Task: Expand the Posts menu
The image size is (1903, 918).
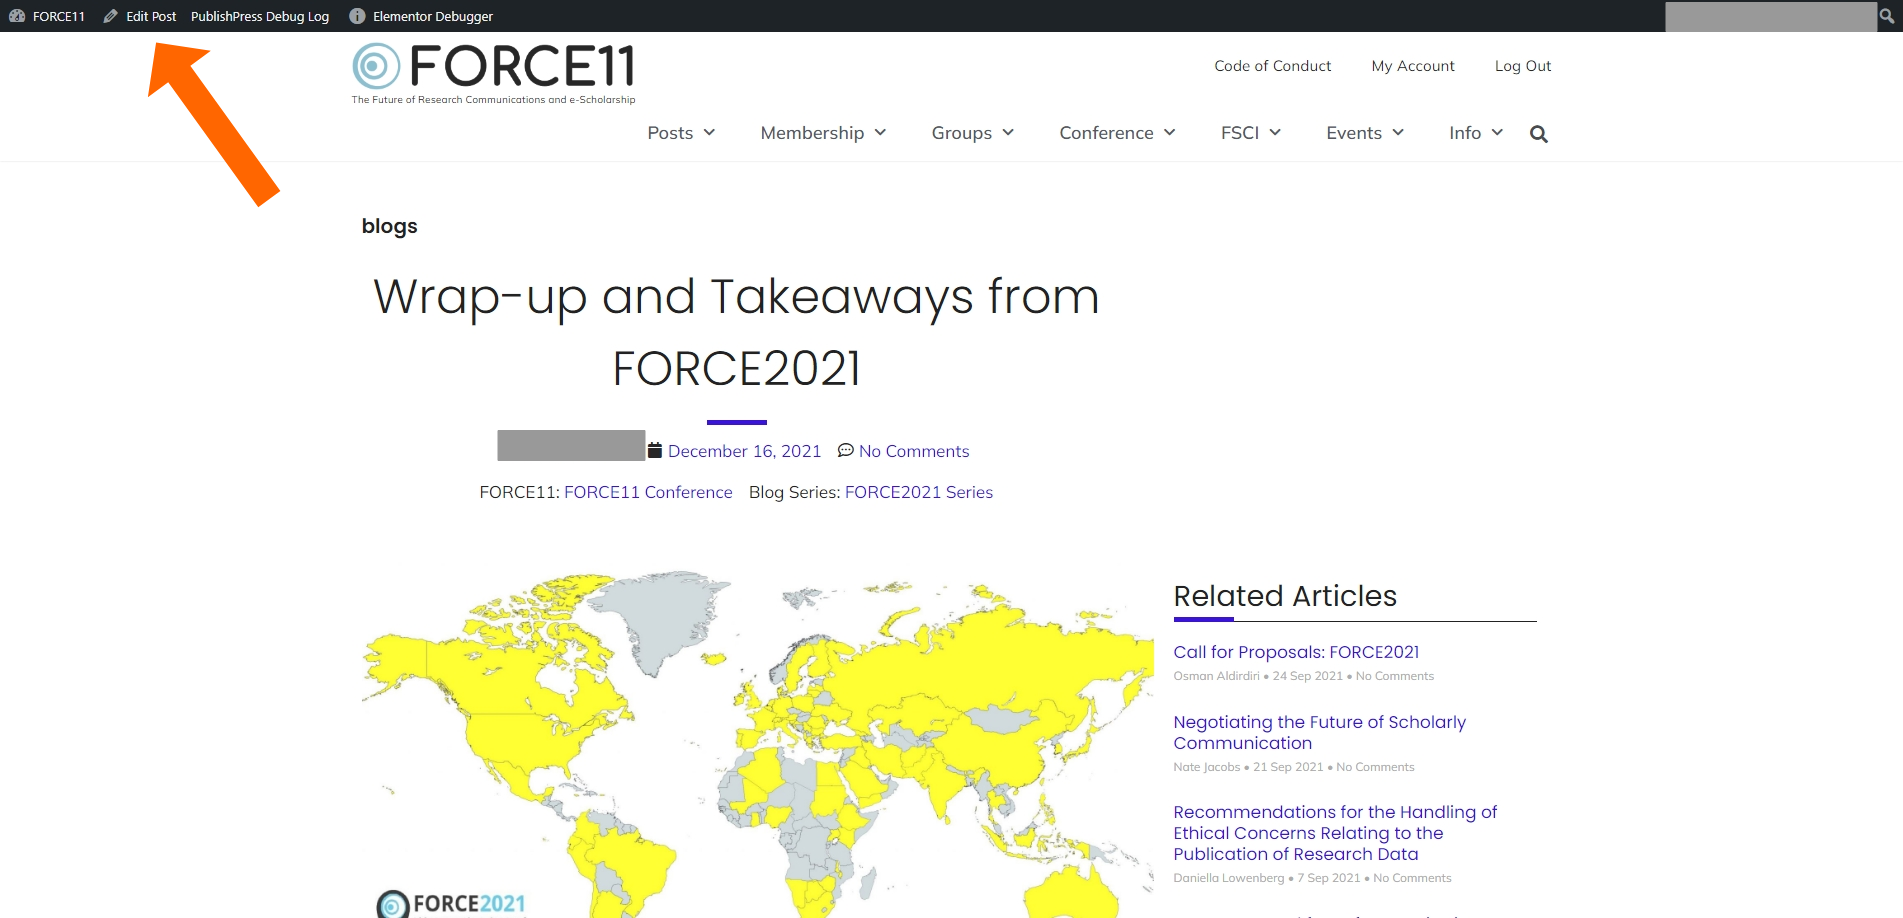Action: click(681, 133)
